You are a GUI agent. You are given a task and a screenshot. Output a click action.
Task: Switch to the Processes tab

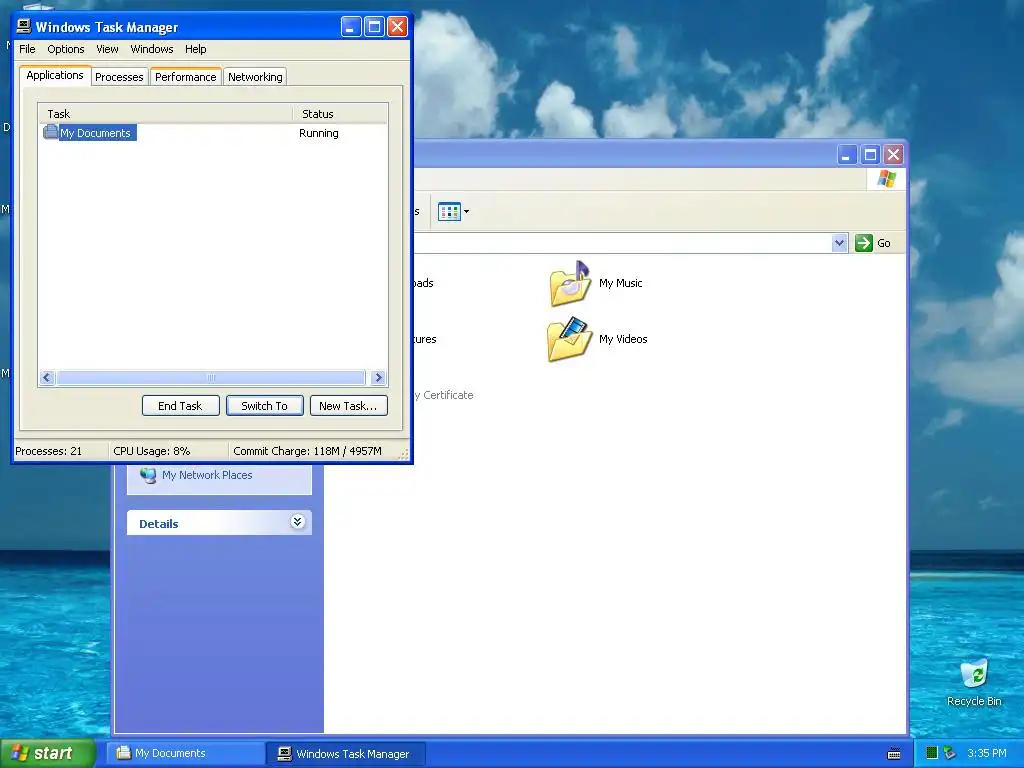[x=119, y=77]
